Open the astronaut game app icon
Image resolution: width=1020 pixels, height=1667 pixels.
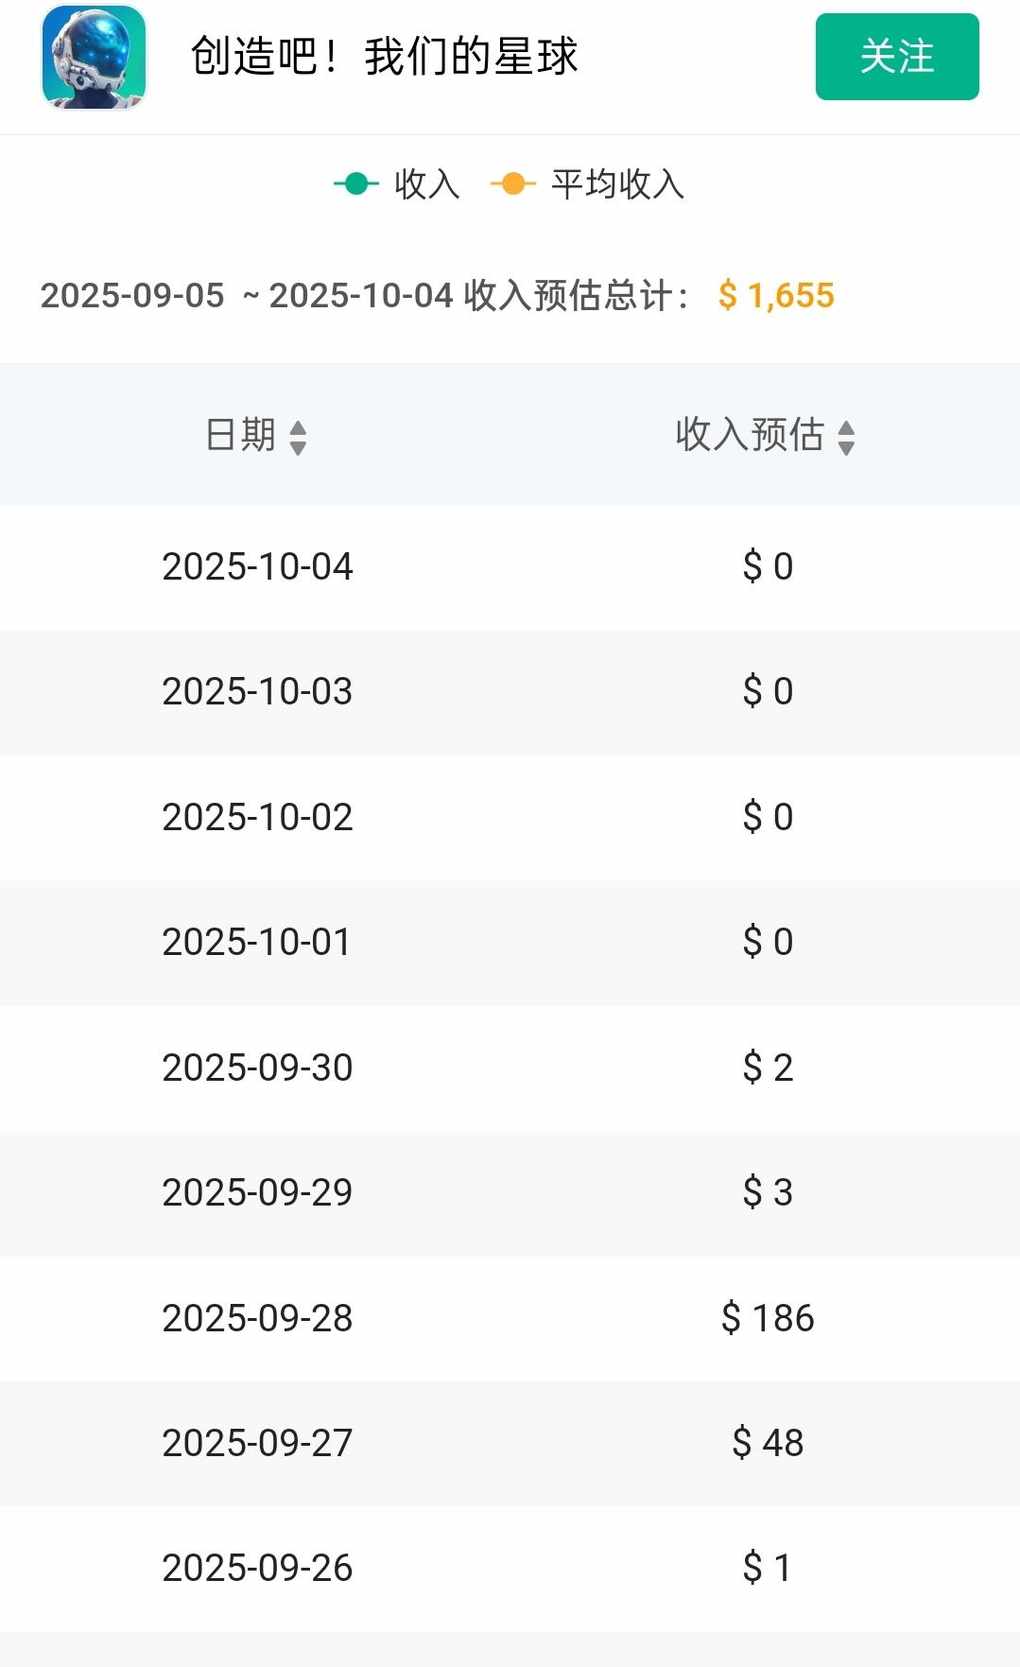93,57
